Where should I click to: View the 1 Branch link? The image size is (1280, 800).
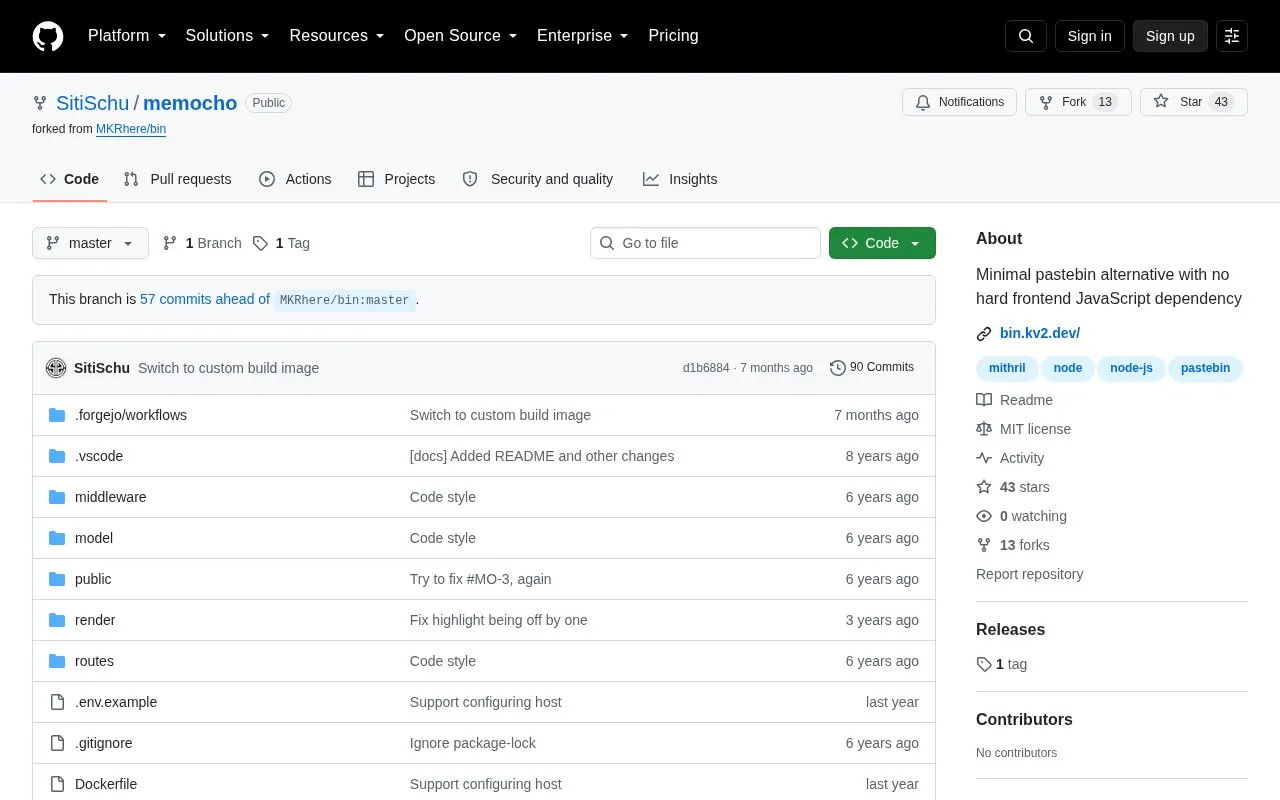(202, 243)
